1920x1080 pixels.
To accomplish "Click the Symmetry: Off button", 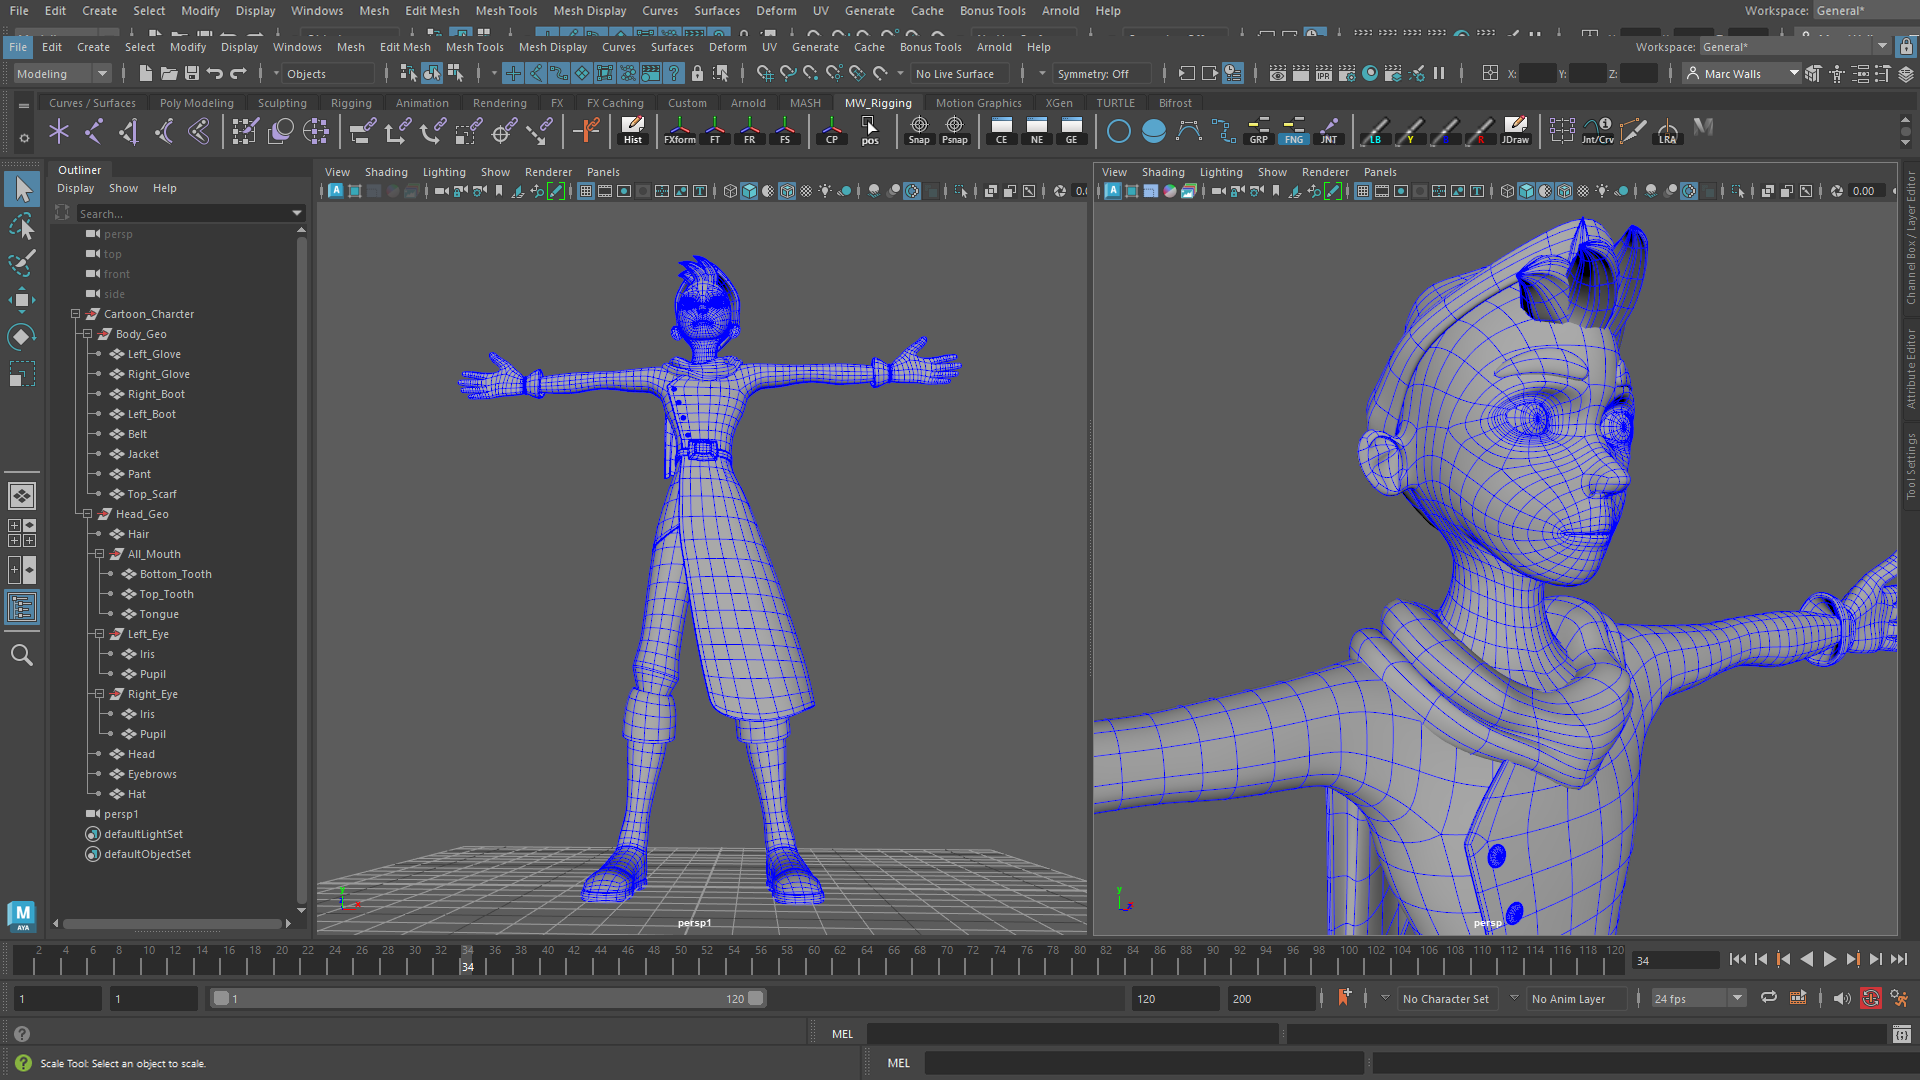I will click(x=1092, y=73).
